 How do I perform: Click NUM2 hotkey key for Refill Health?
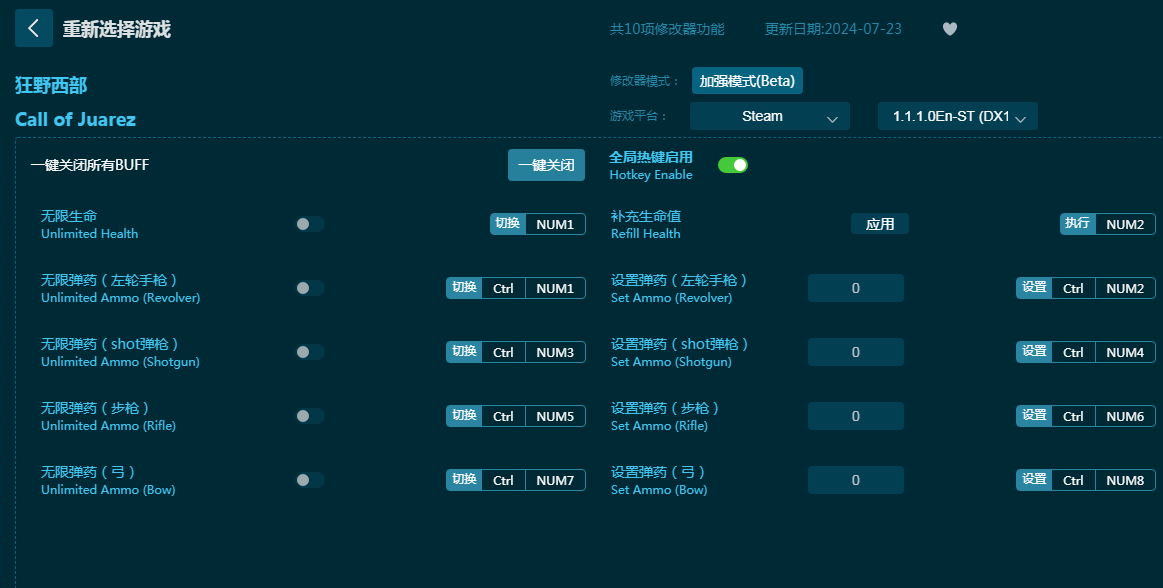click(x=1125, y=224)
